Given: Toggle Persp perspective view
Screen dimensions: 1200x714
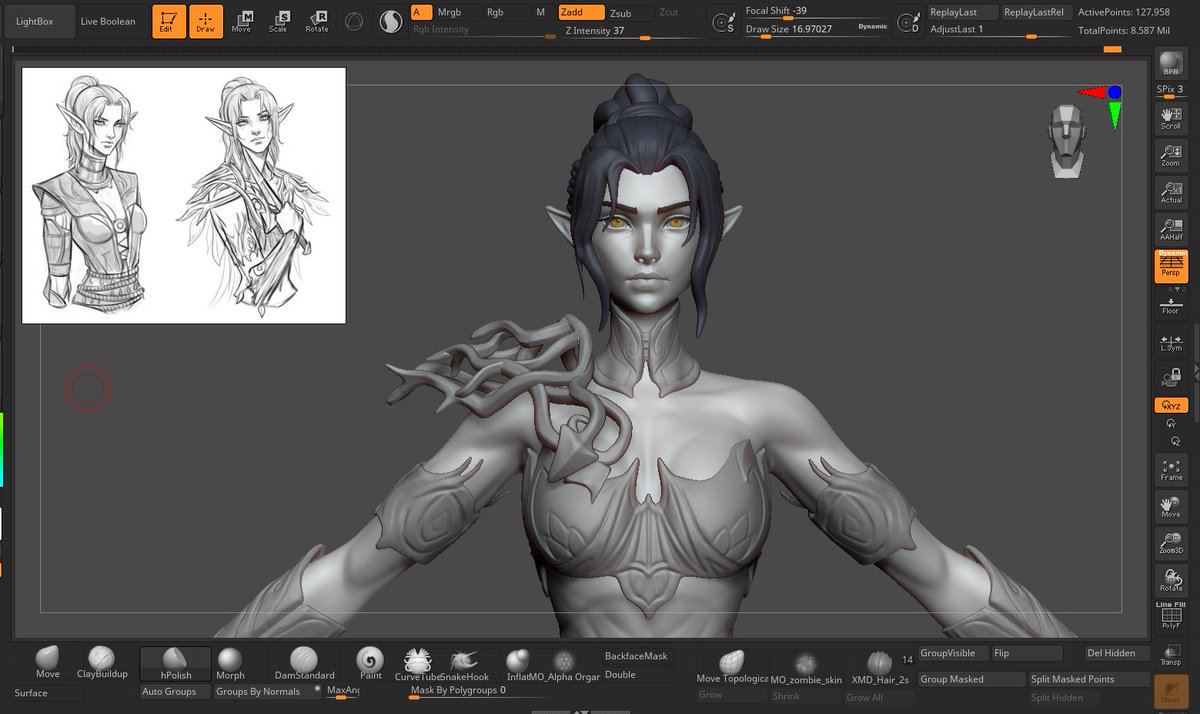Looking at the screenshot, I should 1170,269.
